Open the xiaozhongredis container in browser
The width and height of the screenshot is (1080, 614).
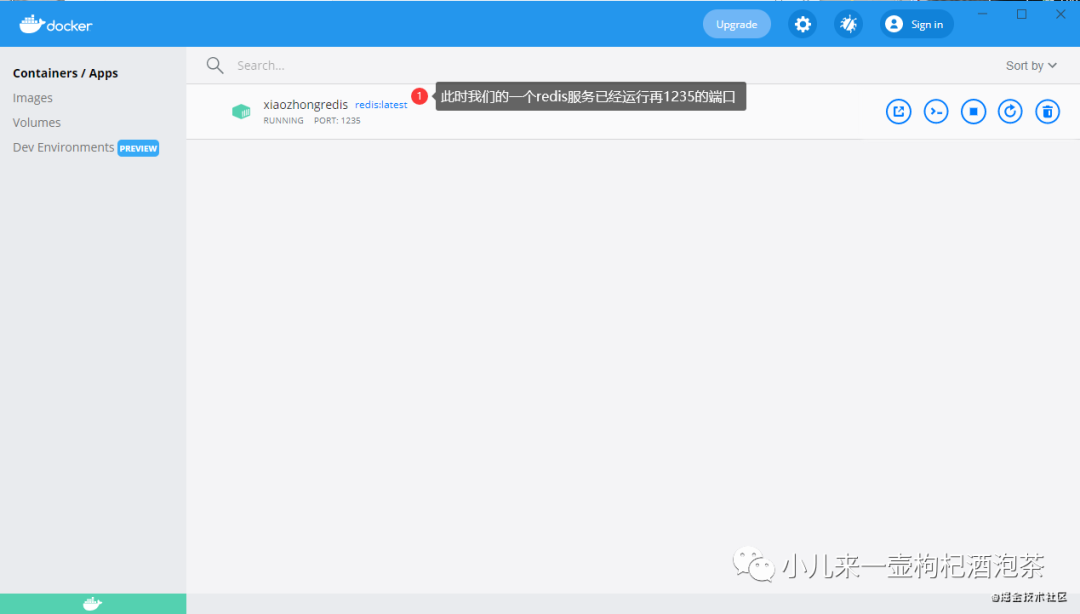coord(898,112)
